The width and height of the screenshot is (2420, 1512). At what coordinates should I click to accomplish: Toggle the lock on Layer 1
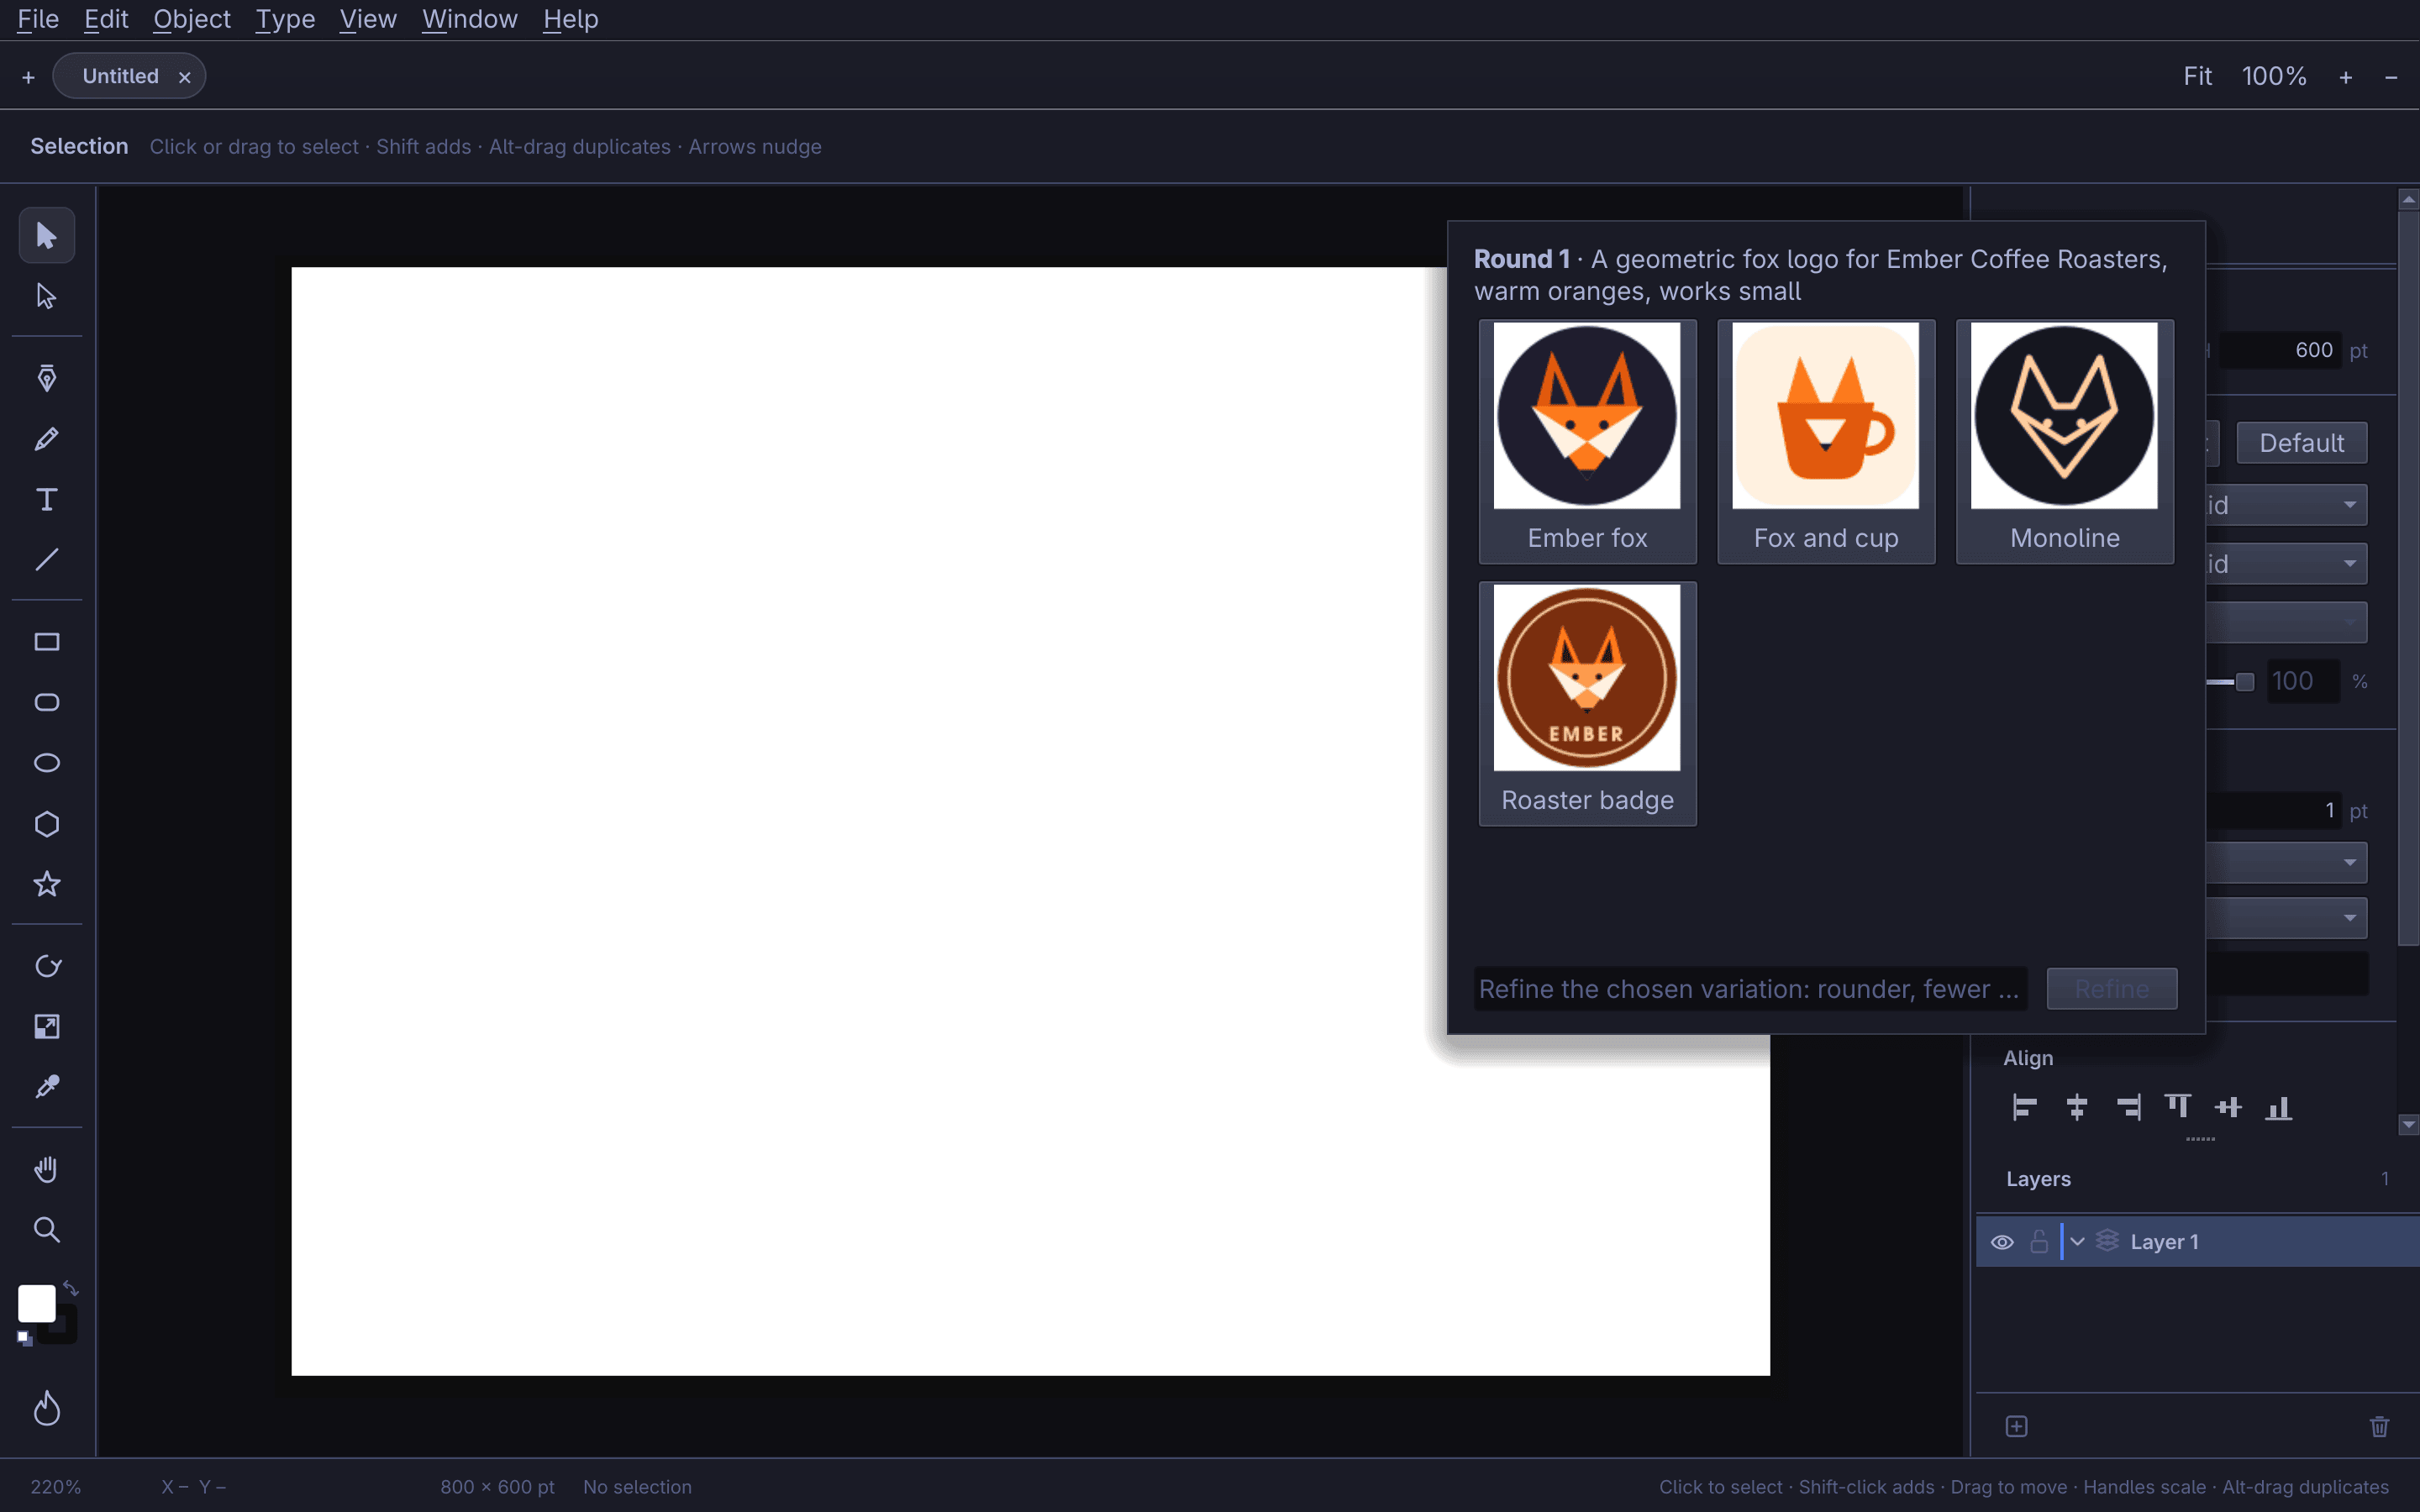coord(2039,1242)
